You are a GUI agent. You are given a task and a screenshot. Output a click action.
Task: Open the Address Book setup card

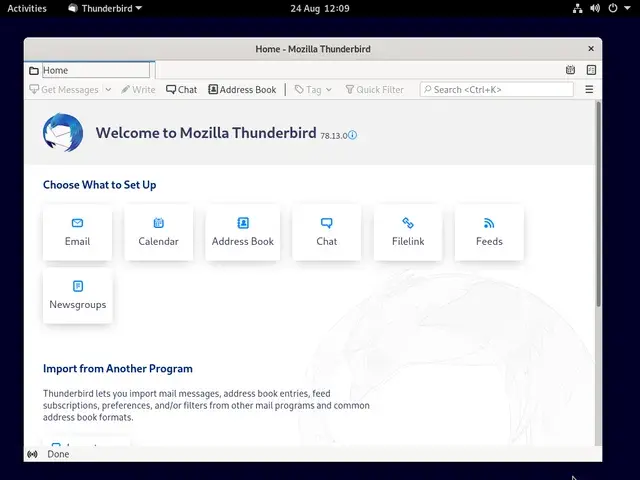coord(242,232)
